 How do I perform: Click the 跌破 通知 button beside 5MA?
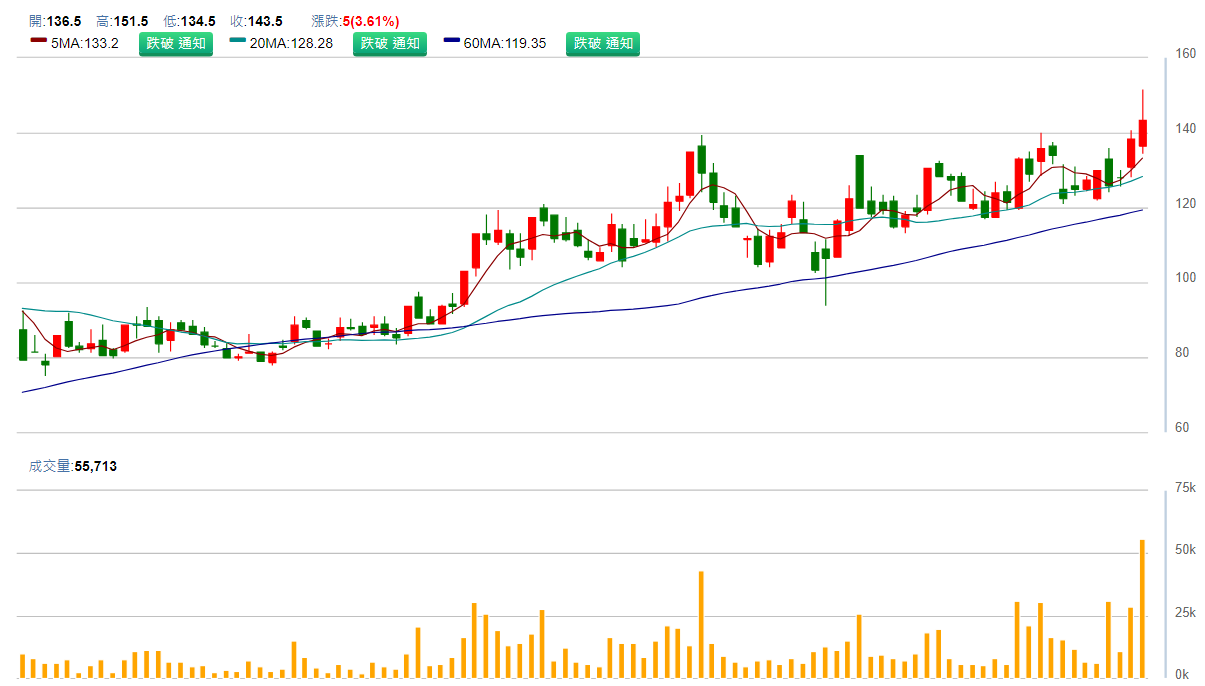[x=176, y=43]
